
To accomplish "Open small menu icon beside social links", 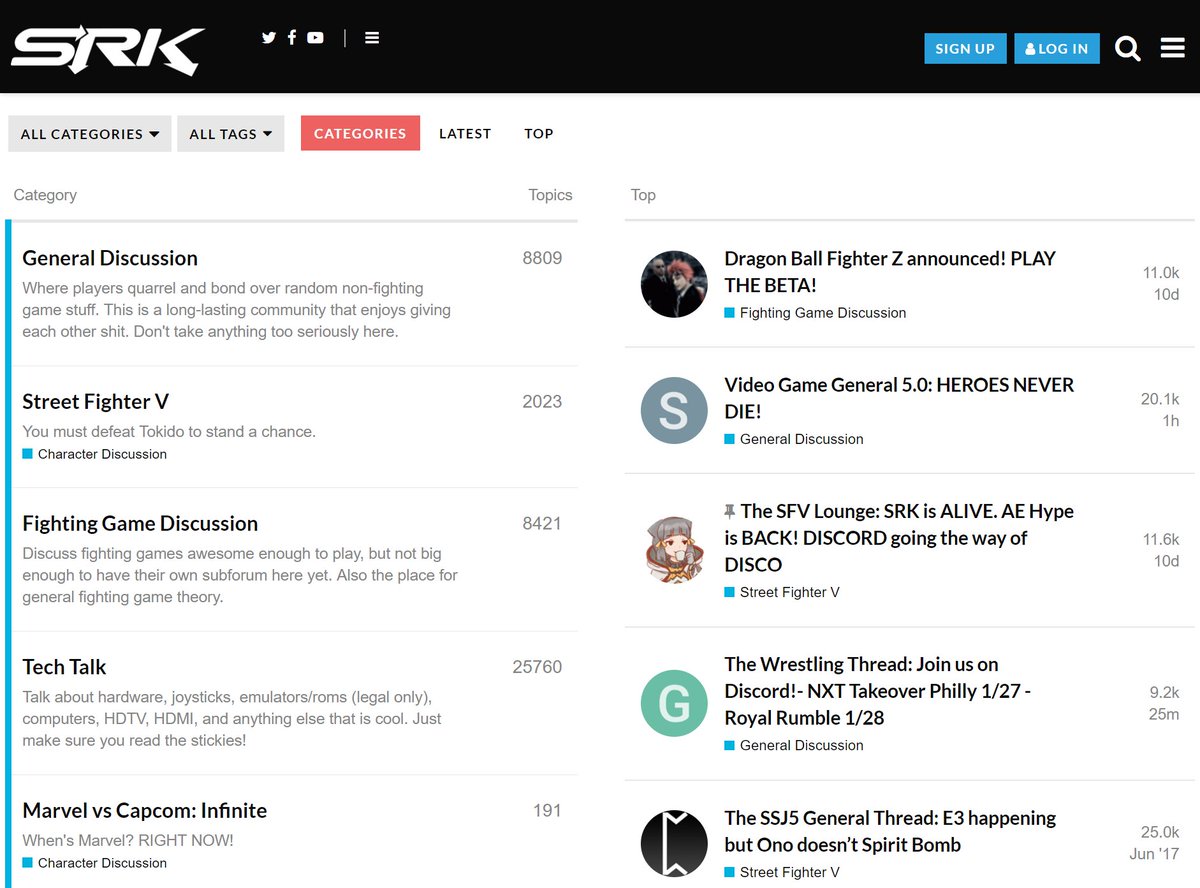I will click(372, 38).
